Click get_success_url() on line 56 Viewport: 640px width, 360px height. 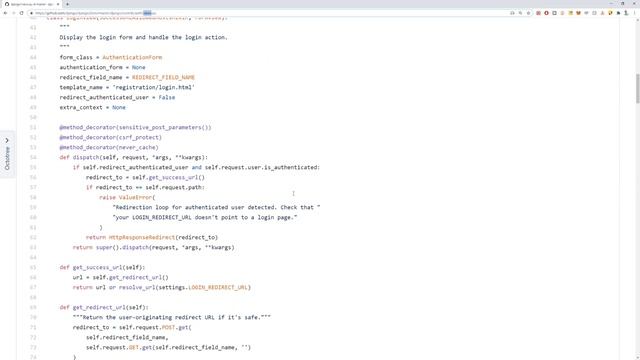click(176, 177)
